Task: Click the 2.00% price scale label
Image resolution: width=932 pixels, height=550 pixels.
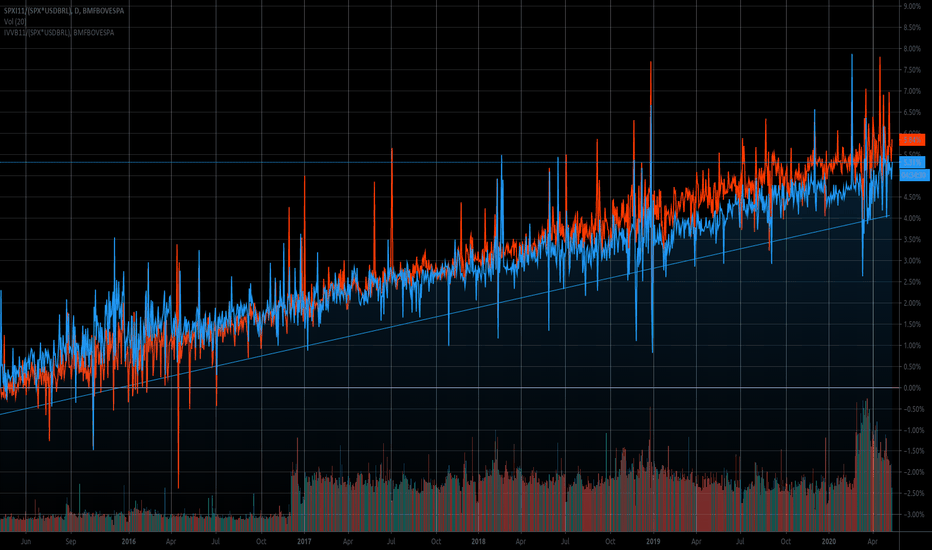Action: click(x=912, y=303)
